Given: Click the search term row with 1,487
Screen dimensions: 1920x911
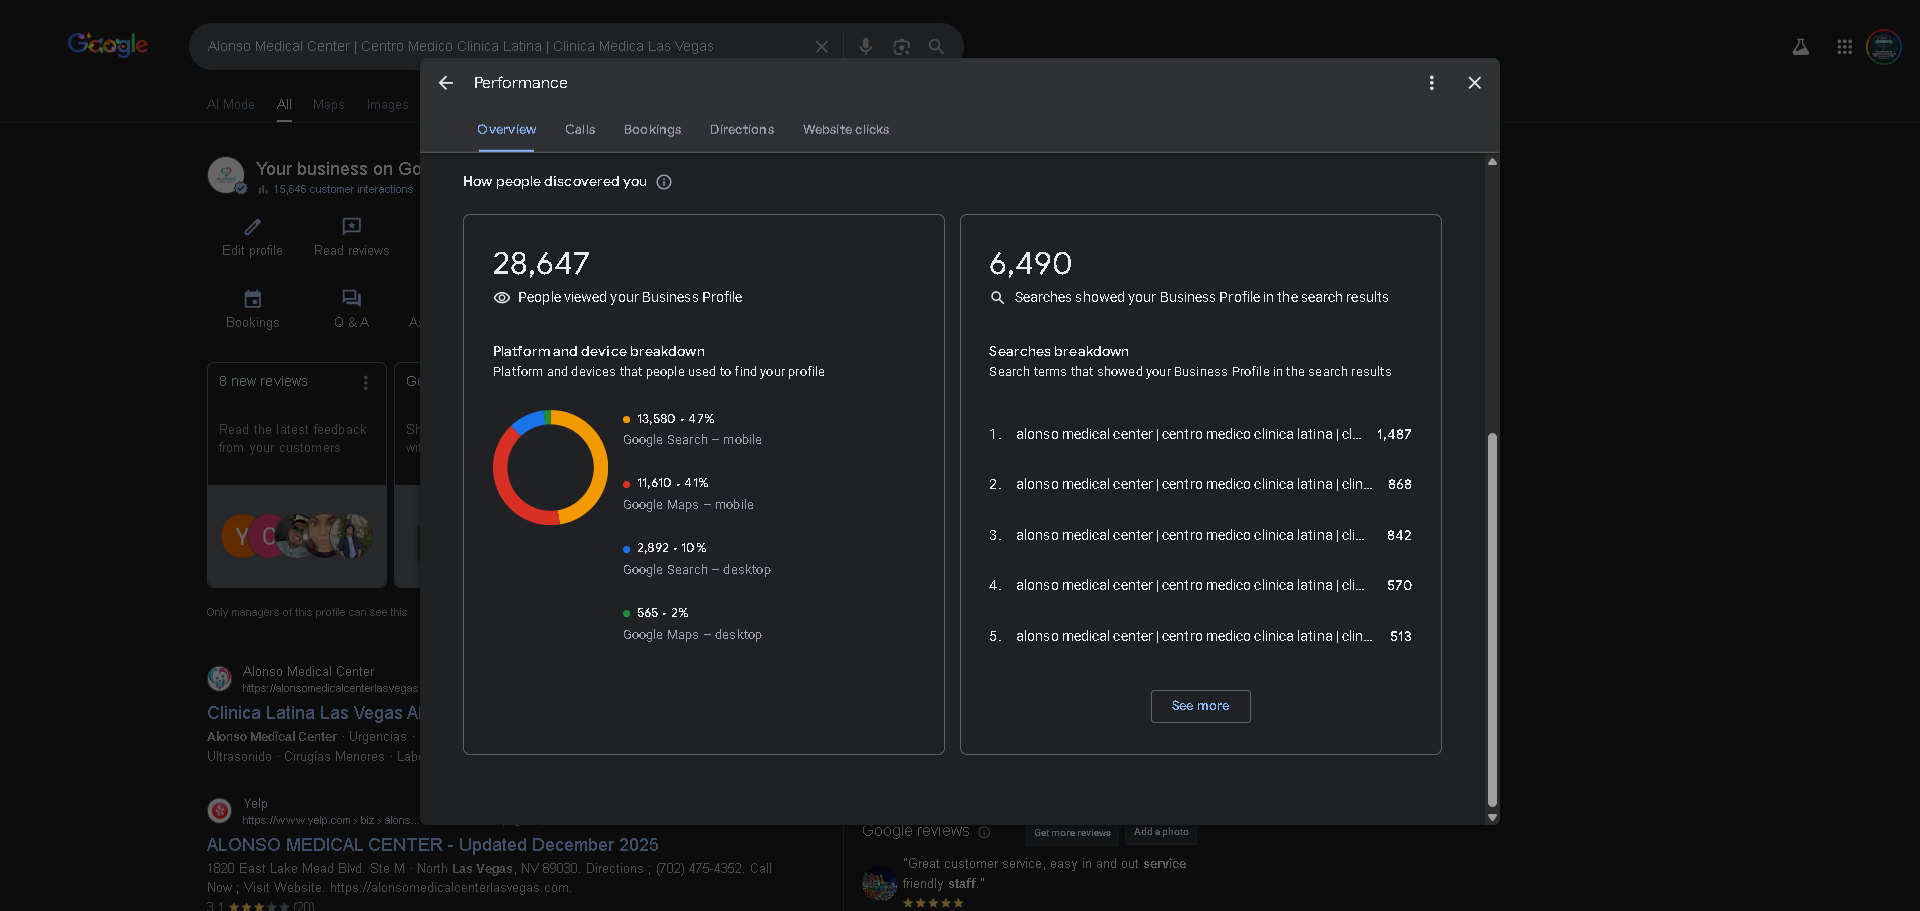Looking at the screenshot, I should [1200, 434].
